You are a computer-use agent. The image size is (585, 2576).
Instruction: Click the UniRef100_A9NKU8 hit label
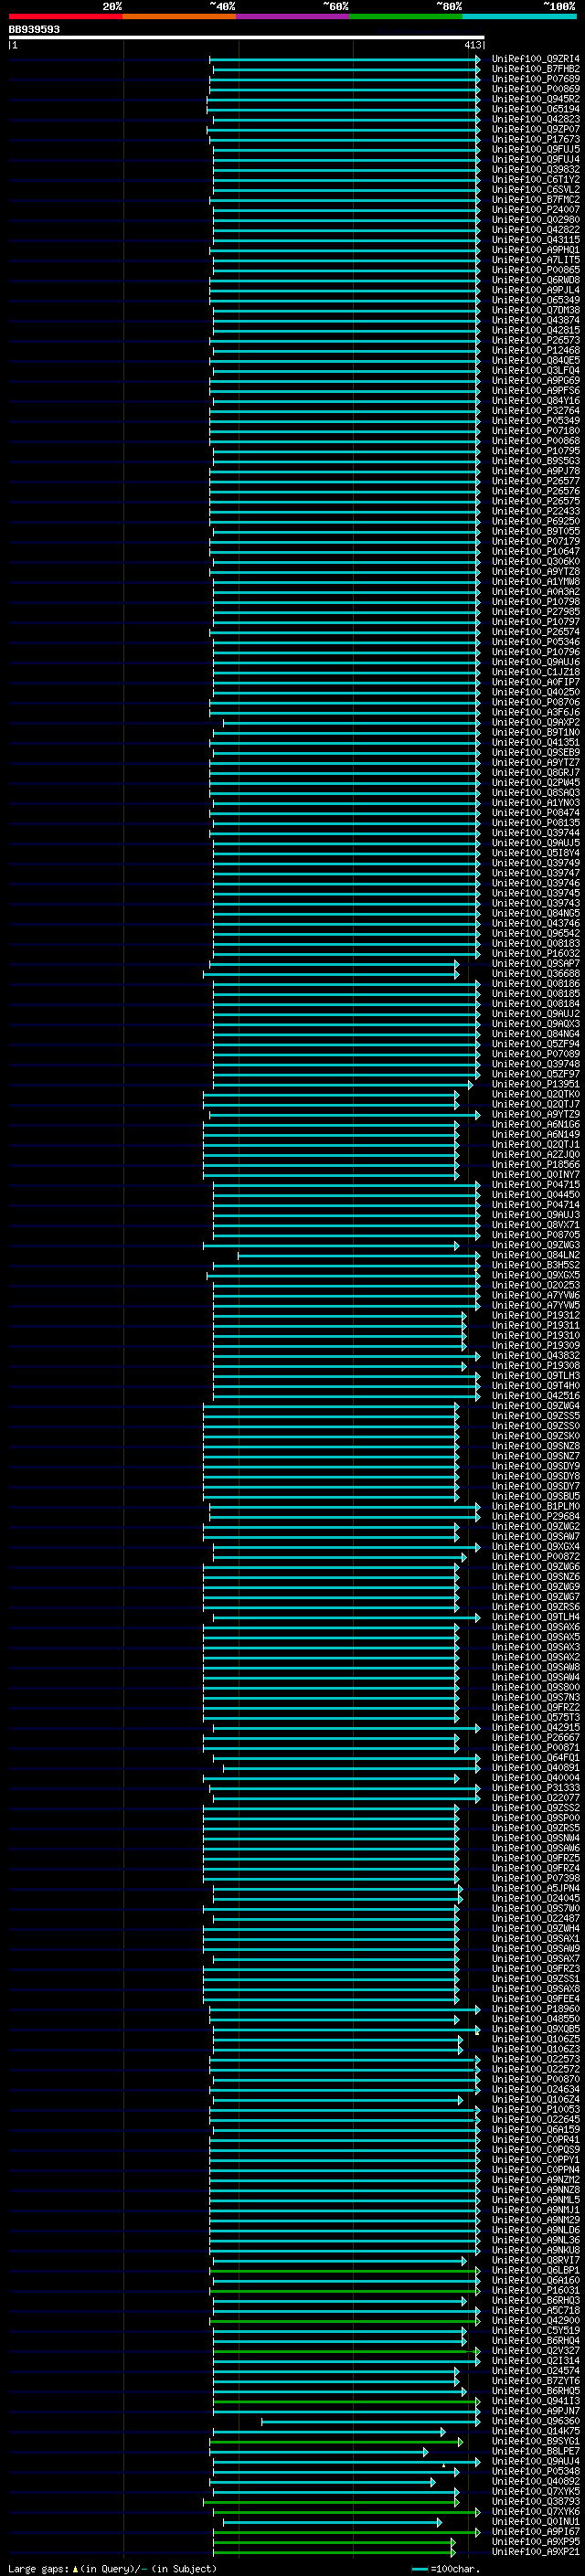click(536, 2251)
